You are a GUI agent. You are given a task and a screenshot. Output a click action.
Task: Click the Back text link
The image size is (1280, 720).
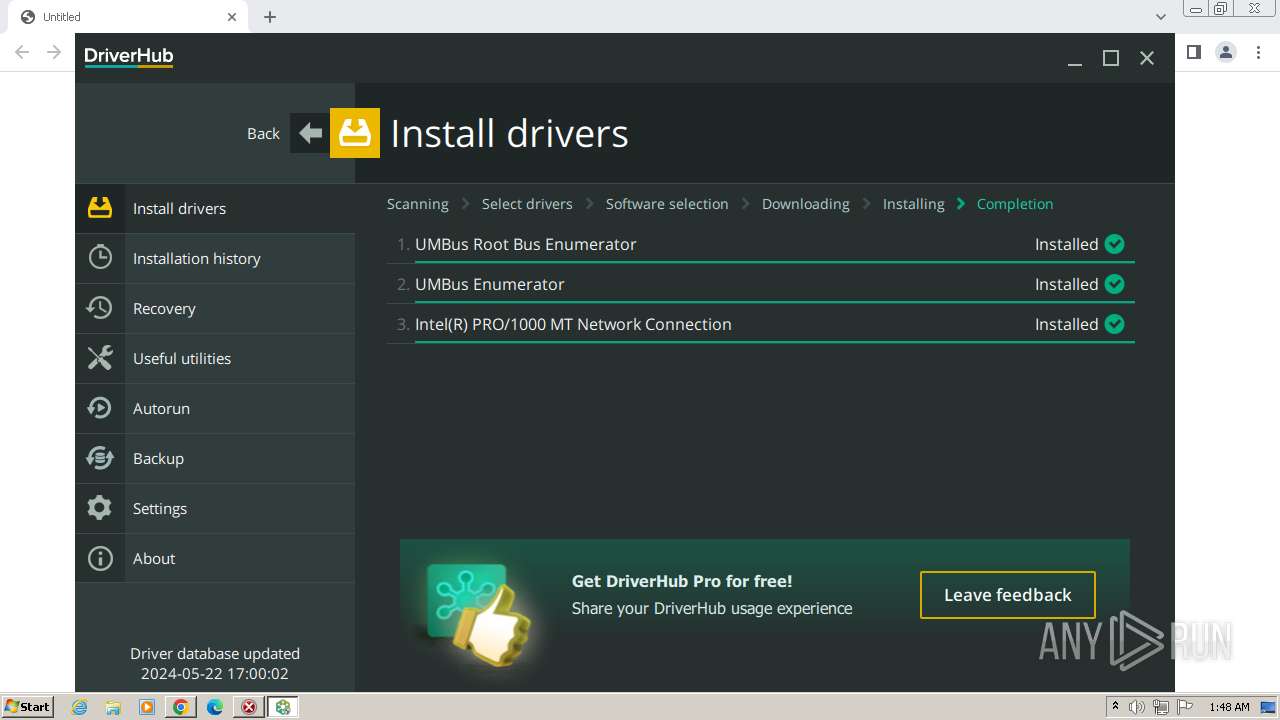coord(263,133)
